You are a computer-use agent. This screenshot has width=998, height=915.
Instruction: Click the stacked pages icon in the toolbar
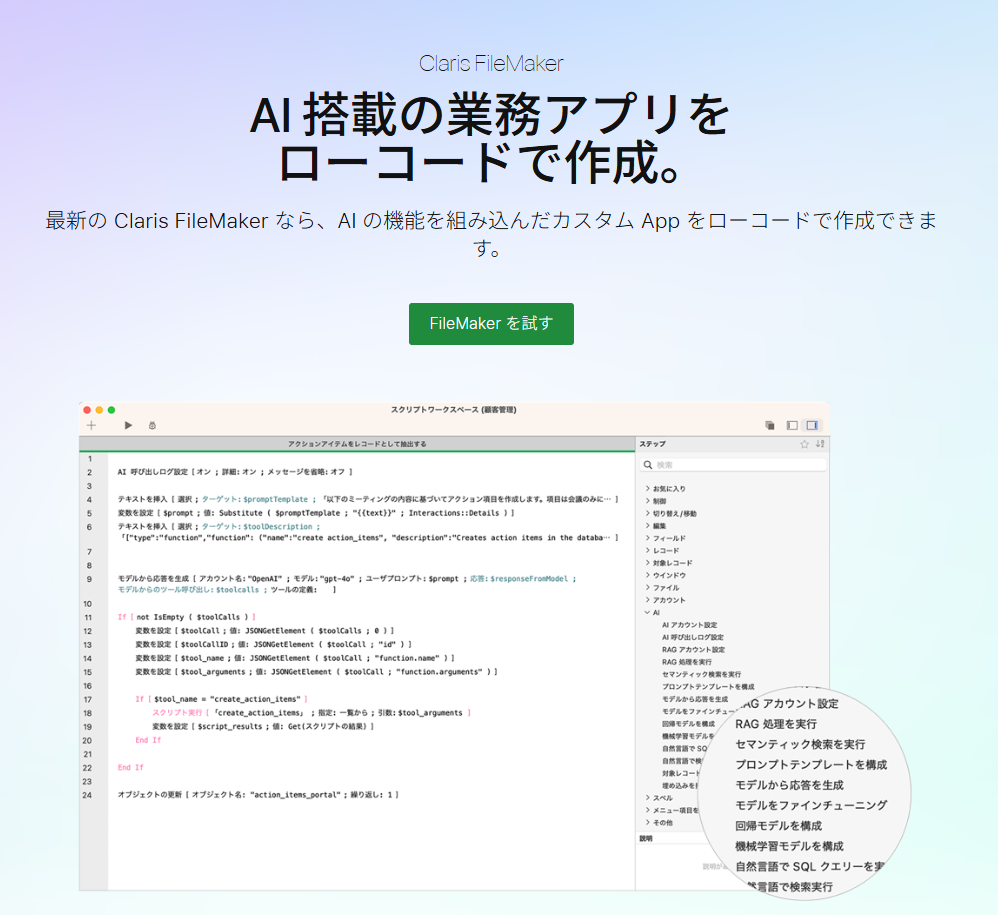pyautogui.click(x=770, y=425)
